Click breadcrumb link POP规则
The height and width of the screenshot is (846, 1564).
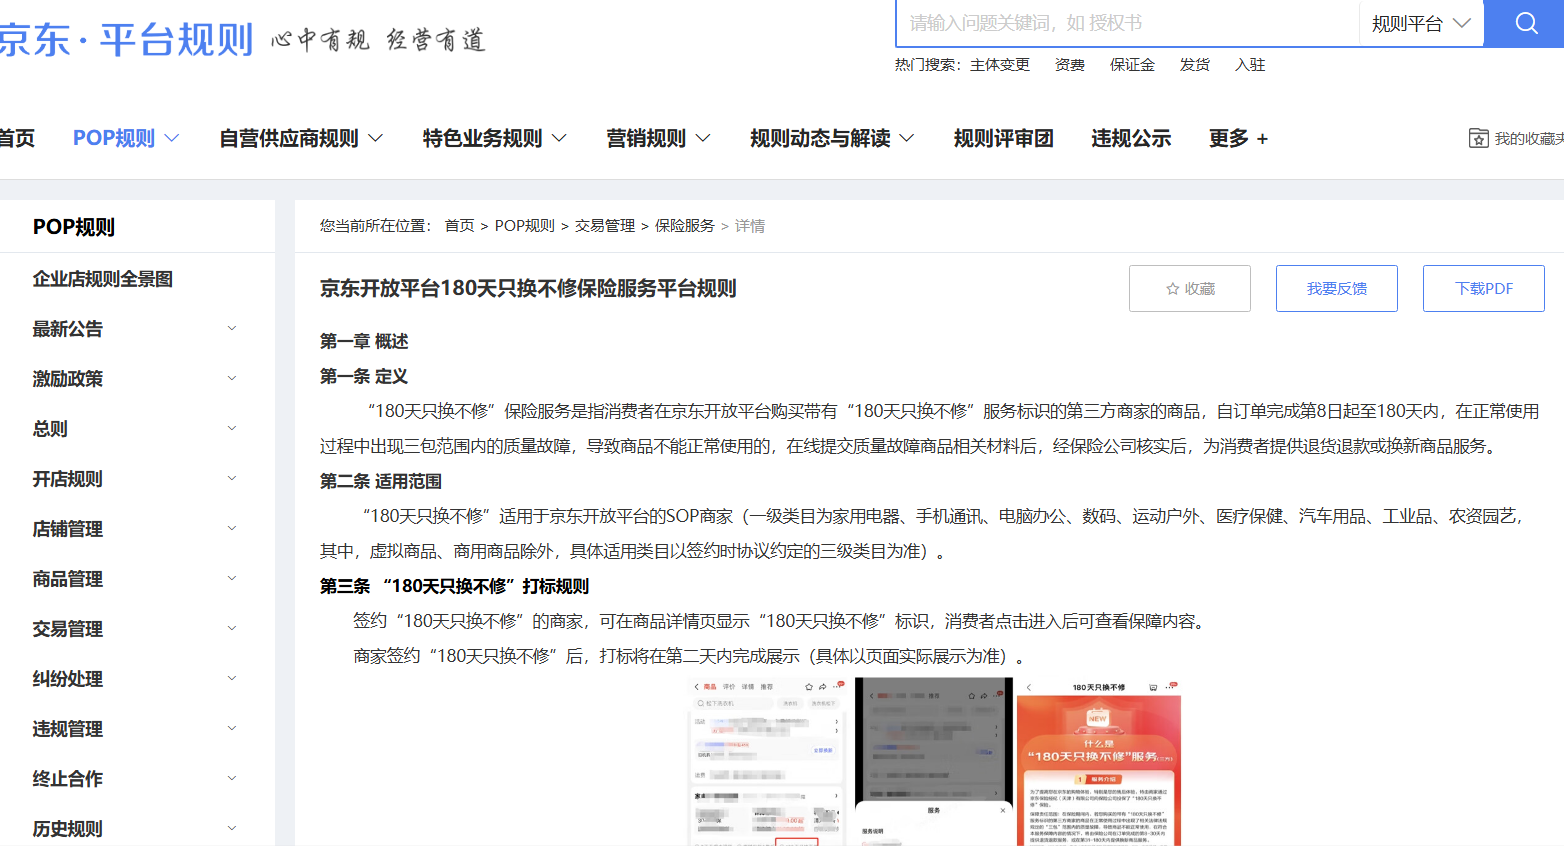525,226
